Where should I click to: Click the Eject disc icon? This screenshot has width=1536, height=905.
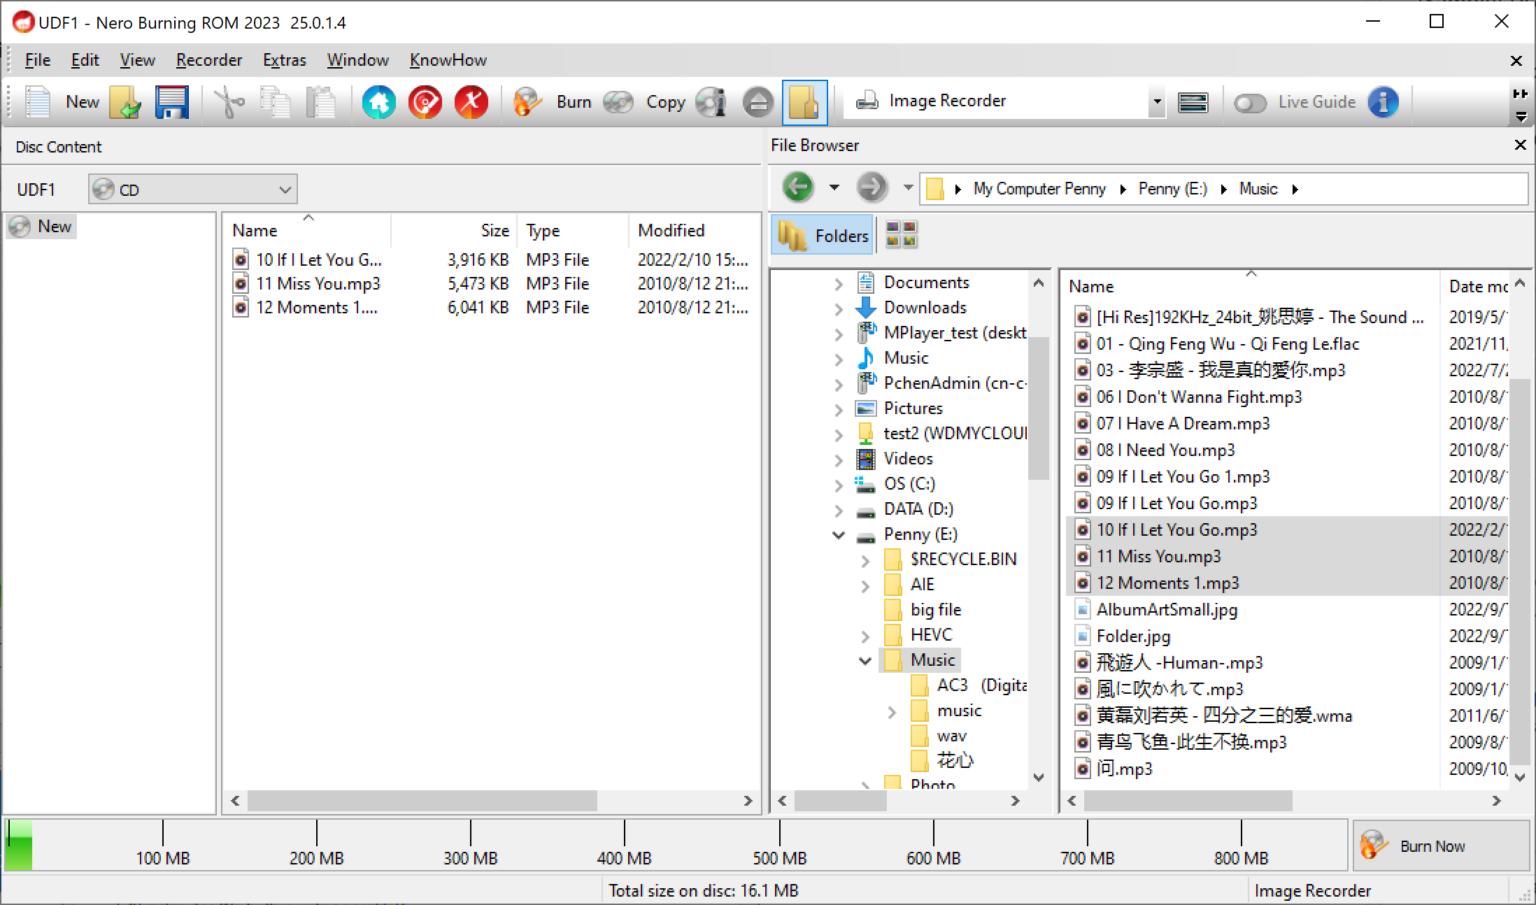758,102
